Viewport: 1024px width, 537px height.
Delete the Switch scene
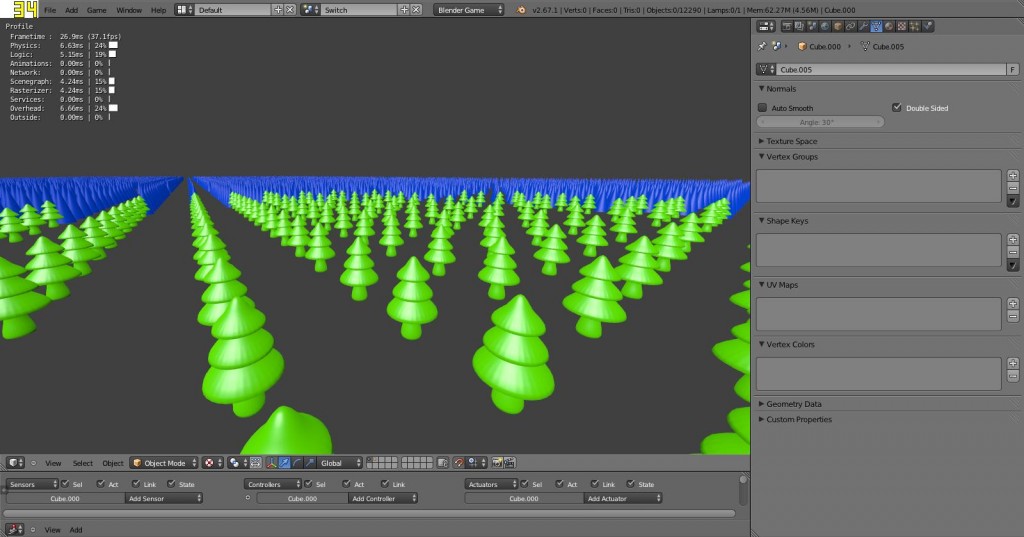pos(416,10)
